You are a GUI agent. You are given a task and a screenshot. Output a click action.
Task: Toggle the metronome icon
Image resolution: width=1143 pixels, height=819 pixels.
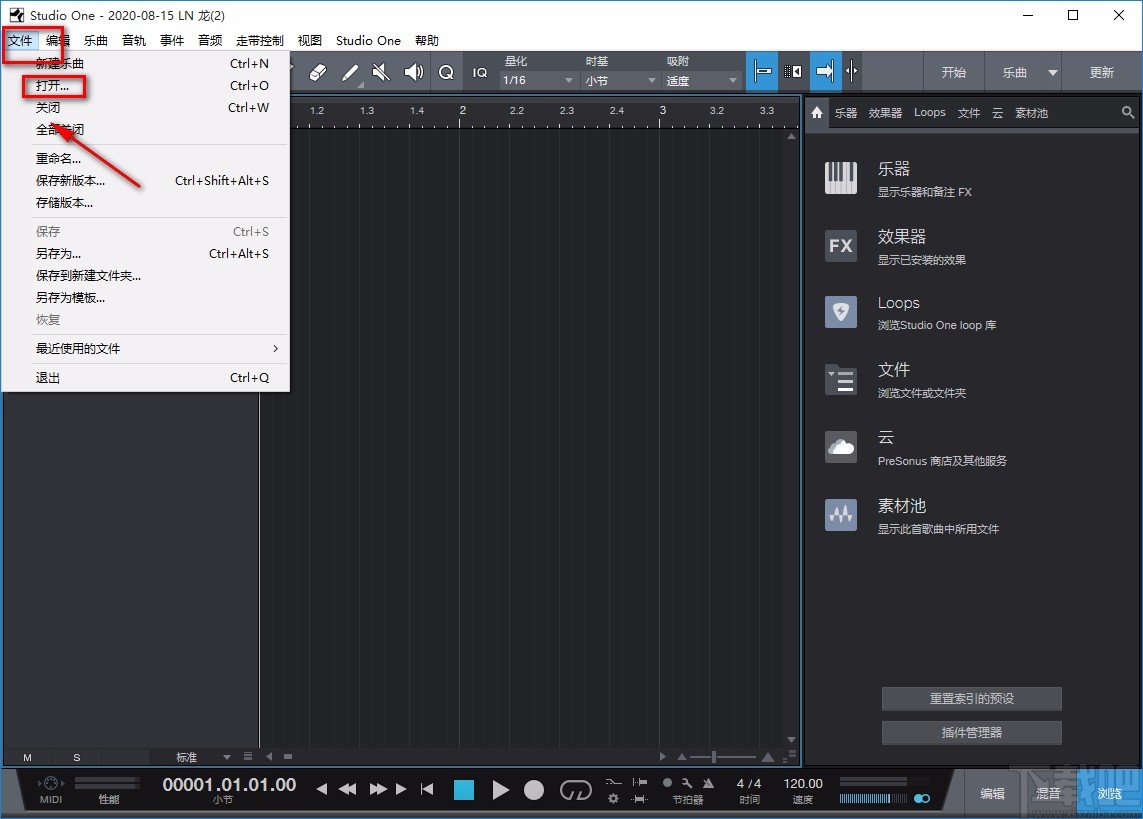(x=708, y=783)
